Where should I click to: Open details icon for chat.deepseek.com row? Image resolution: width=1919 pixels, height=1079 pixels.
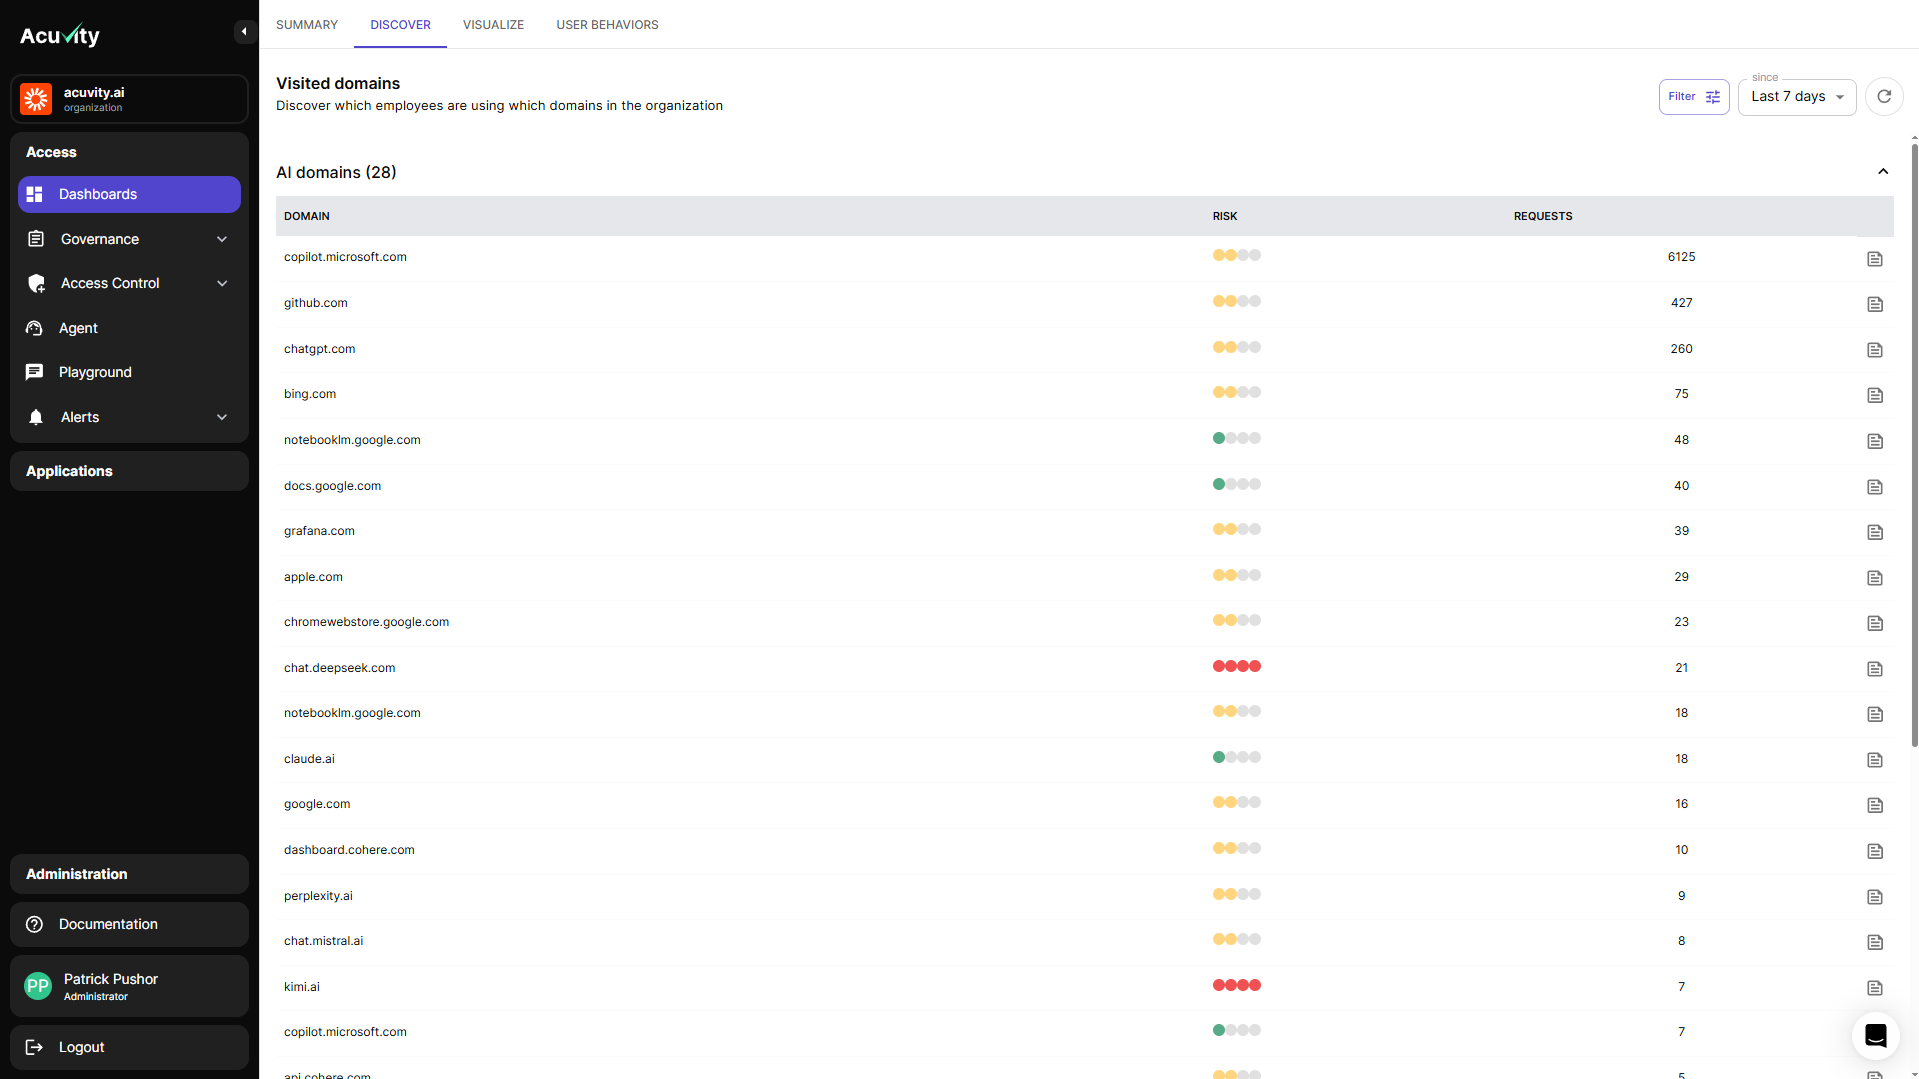[x=1875, y=669]
